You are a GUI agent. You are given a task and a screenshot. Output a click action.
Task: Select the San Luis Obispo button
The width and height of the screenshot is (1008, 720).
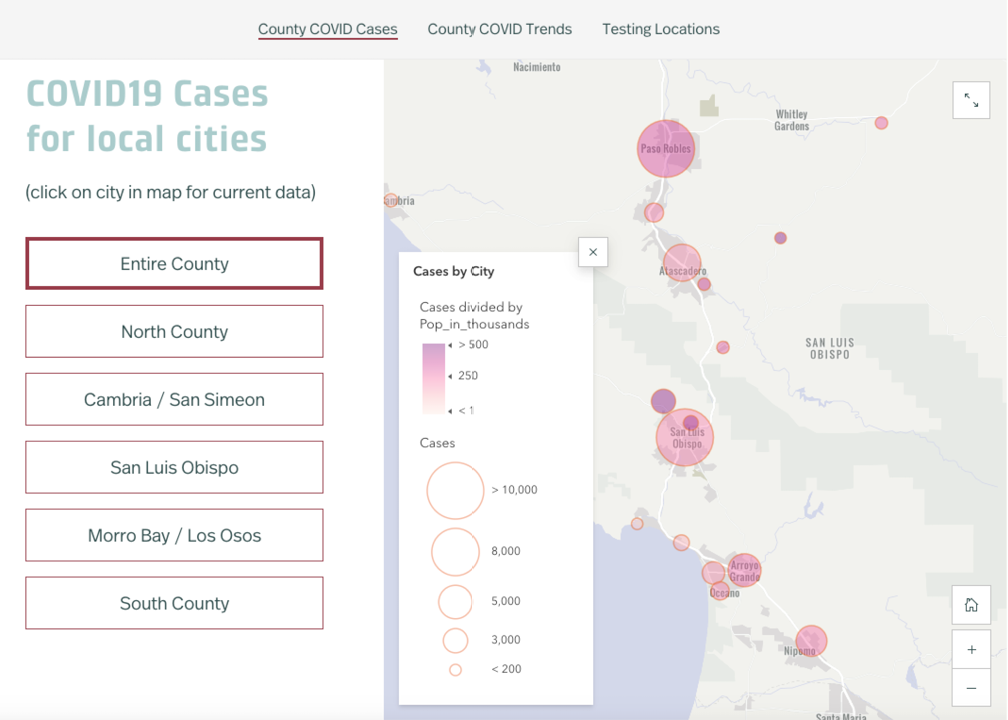pos(173,467)
